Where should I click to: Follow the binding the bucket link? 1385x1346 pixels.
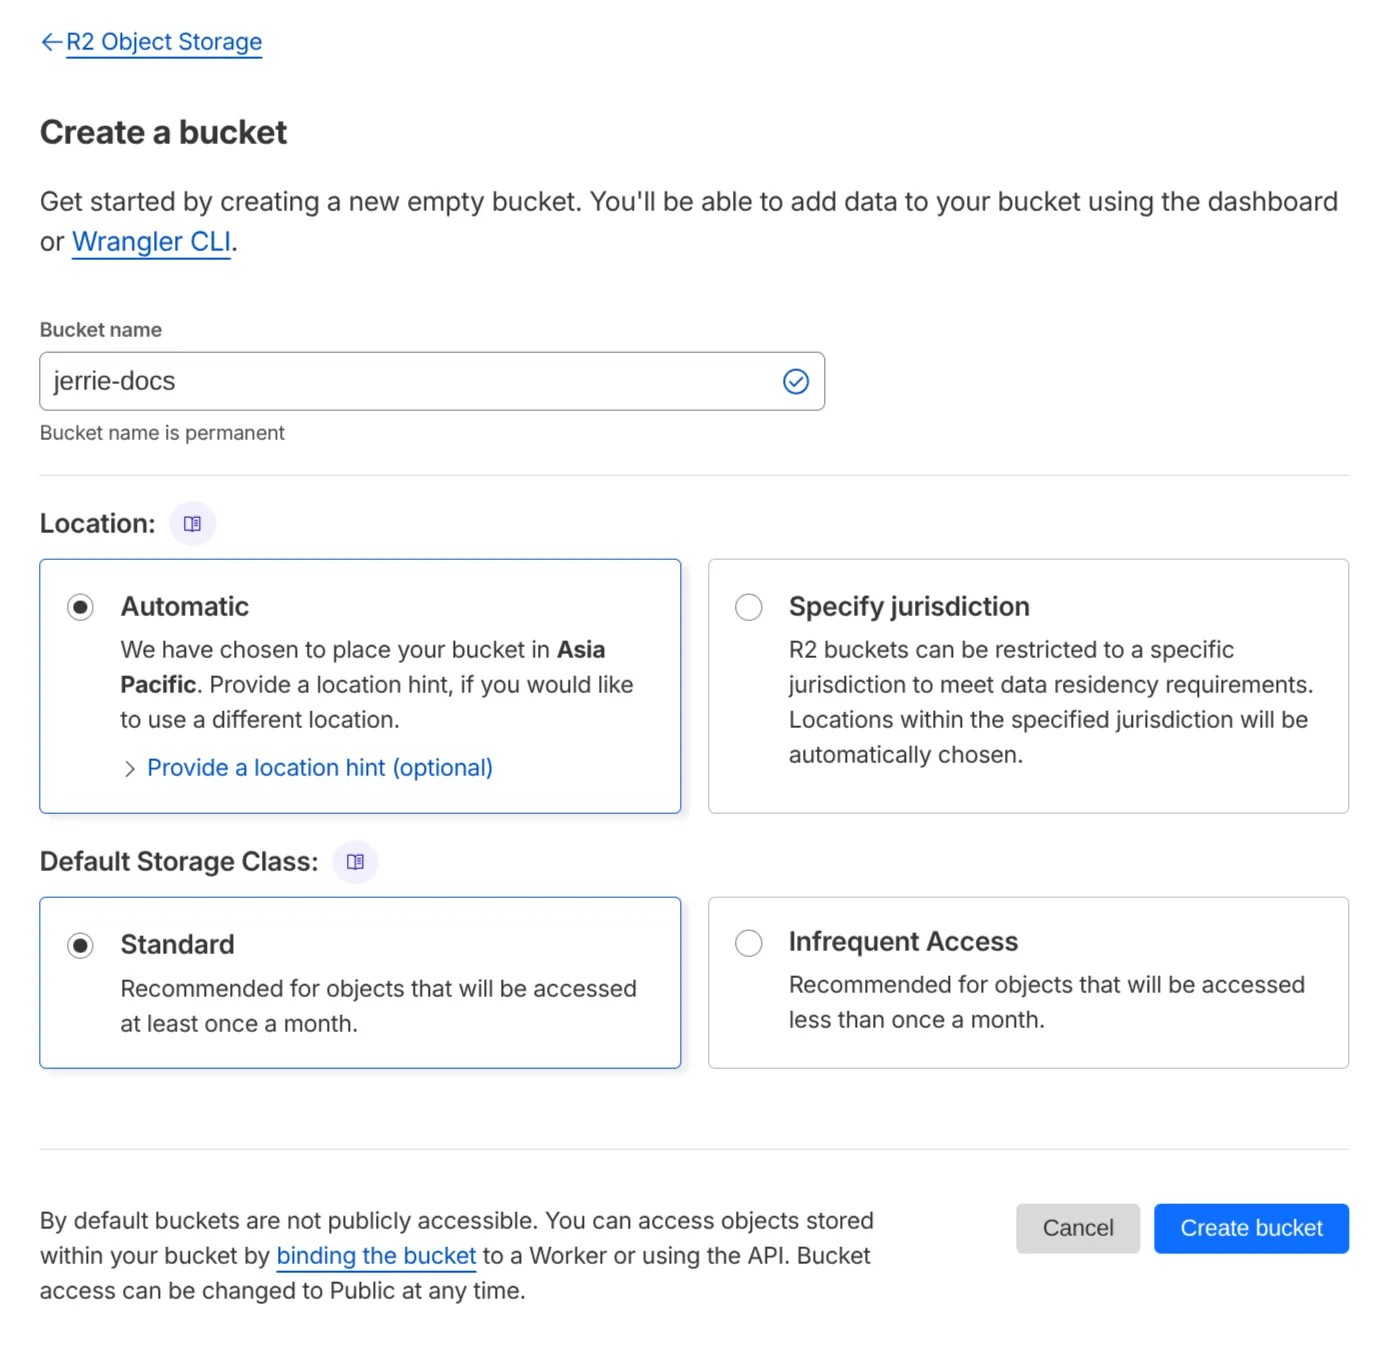coord(376,1255)
